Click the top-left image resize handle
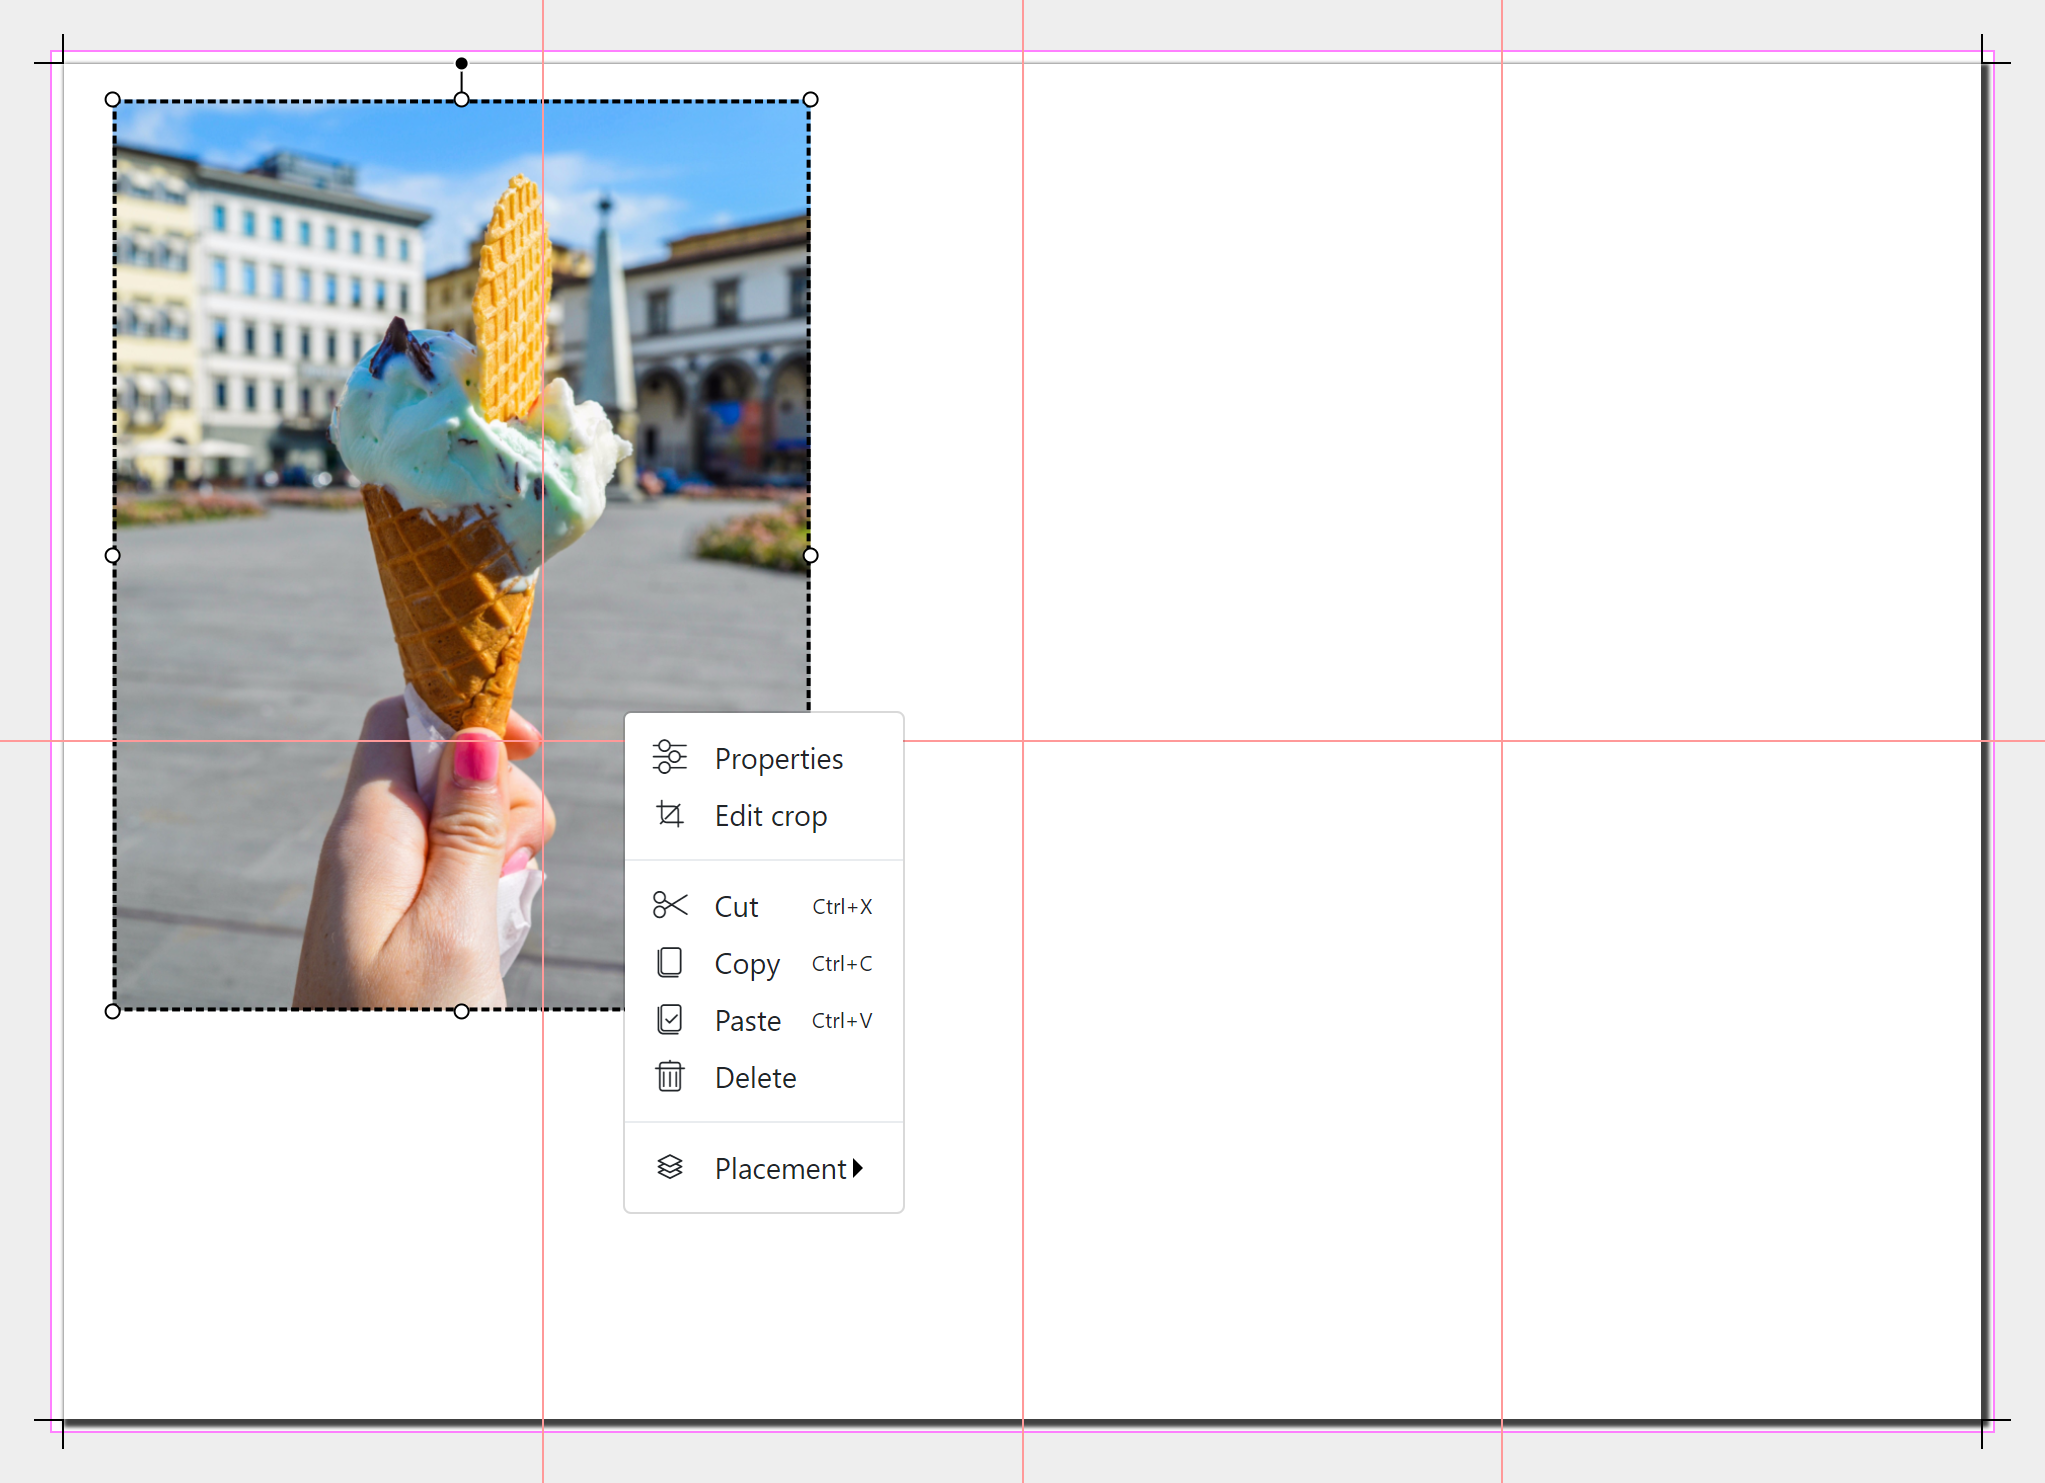The image size is (2045, 1483). [112, 99]
